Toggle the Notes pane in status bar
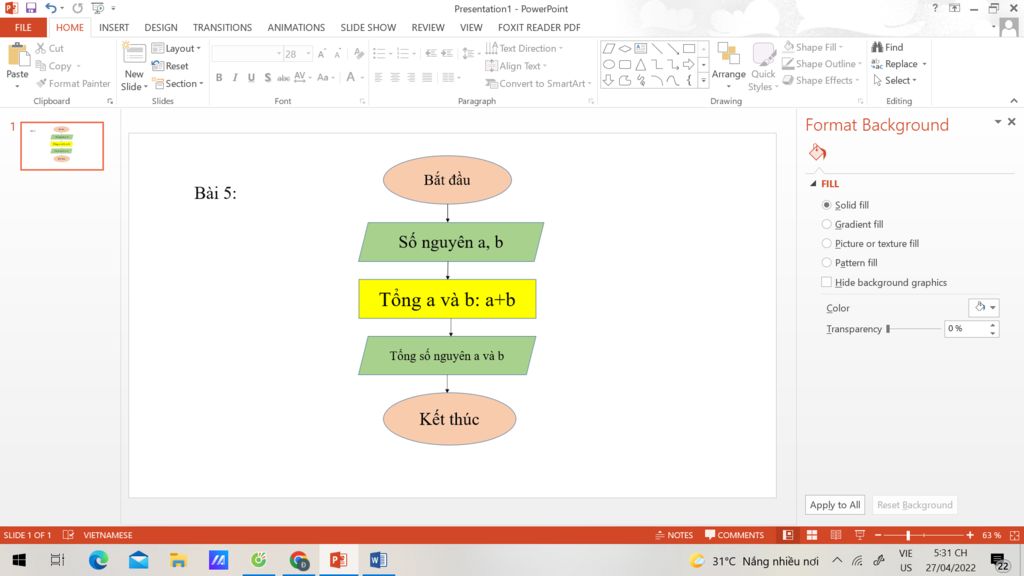 [x=674, y=535]
